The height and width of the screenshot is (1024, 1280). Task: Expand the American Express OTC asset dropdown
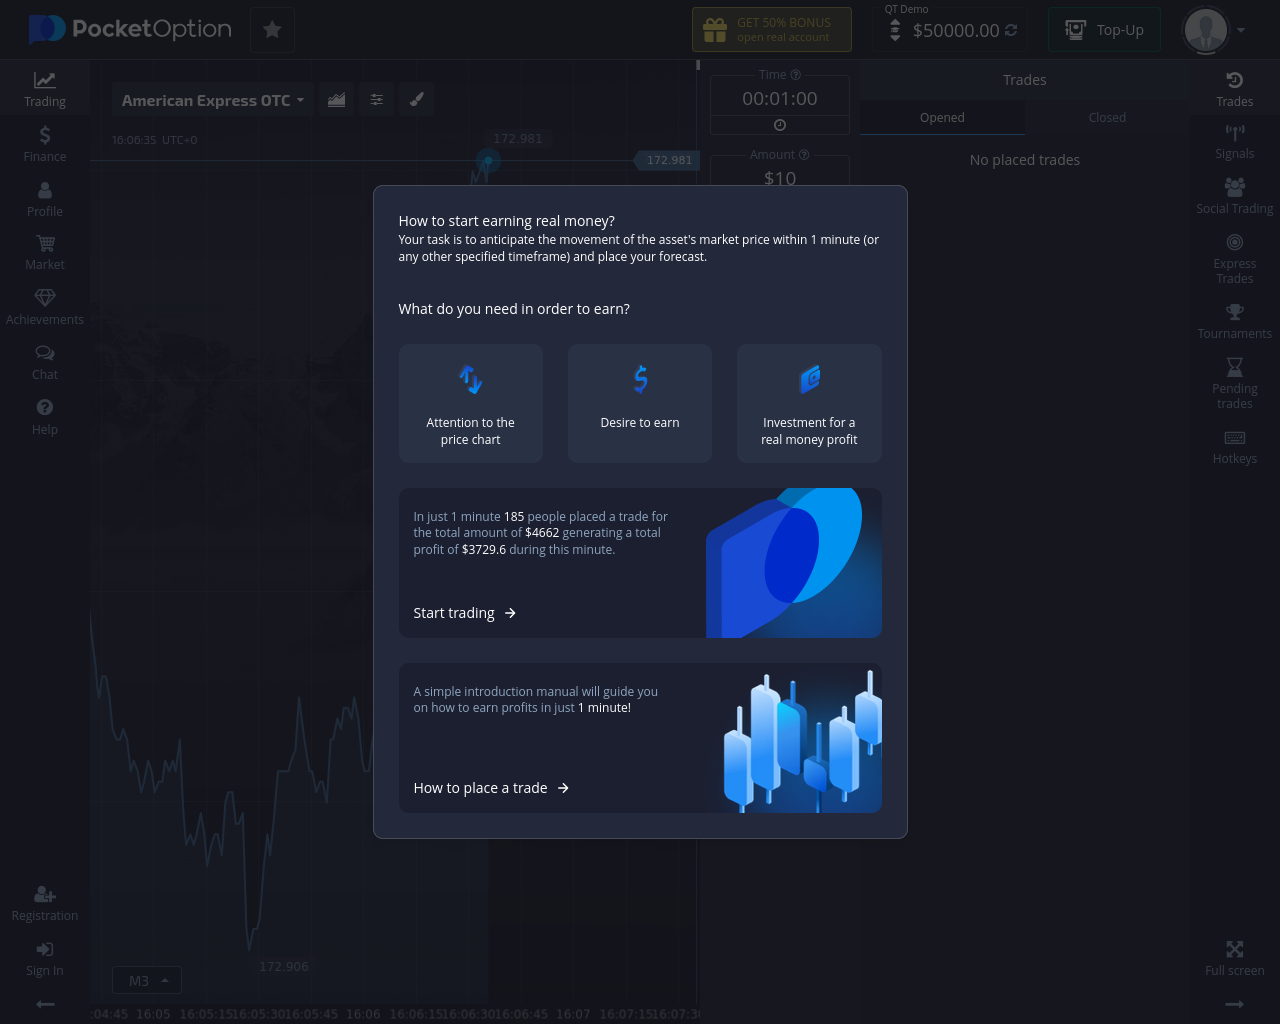(213, 100)
